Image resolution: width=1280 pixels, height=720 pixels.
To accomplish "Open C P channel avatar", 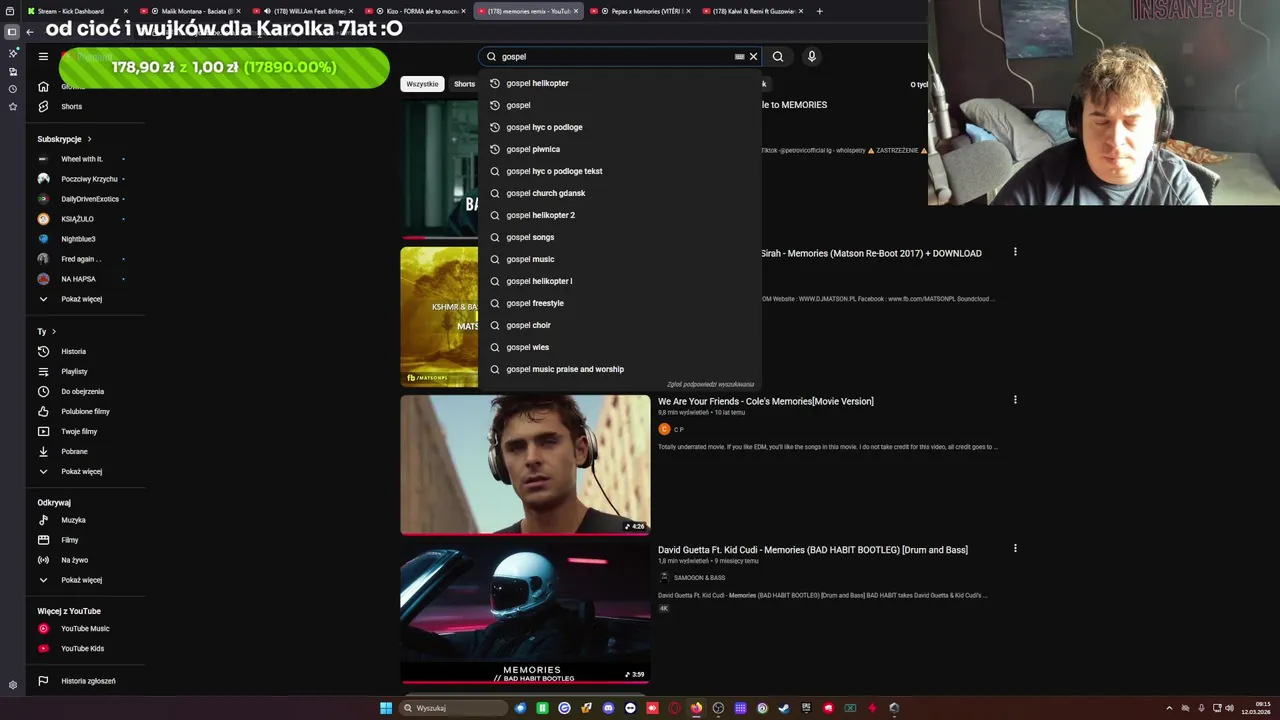I will click(x=664, y=429).
